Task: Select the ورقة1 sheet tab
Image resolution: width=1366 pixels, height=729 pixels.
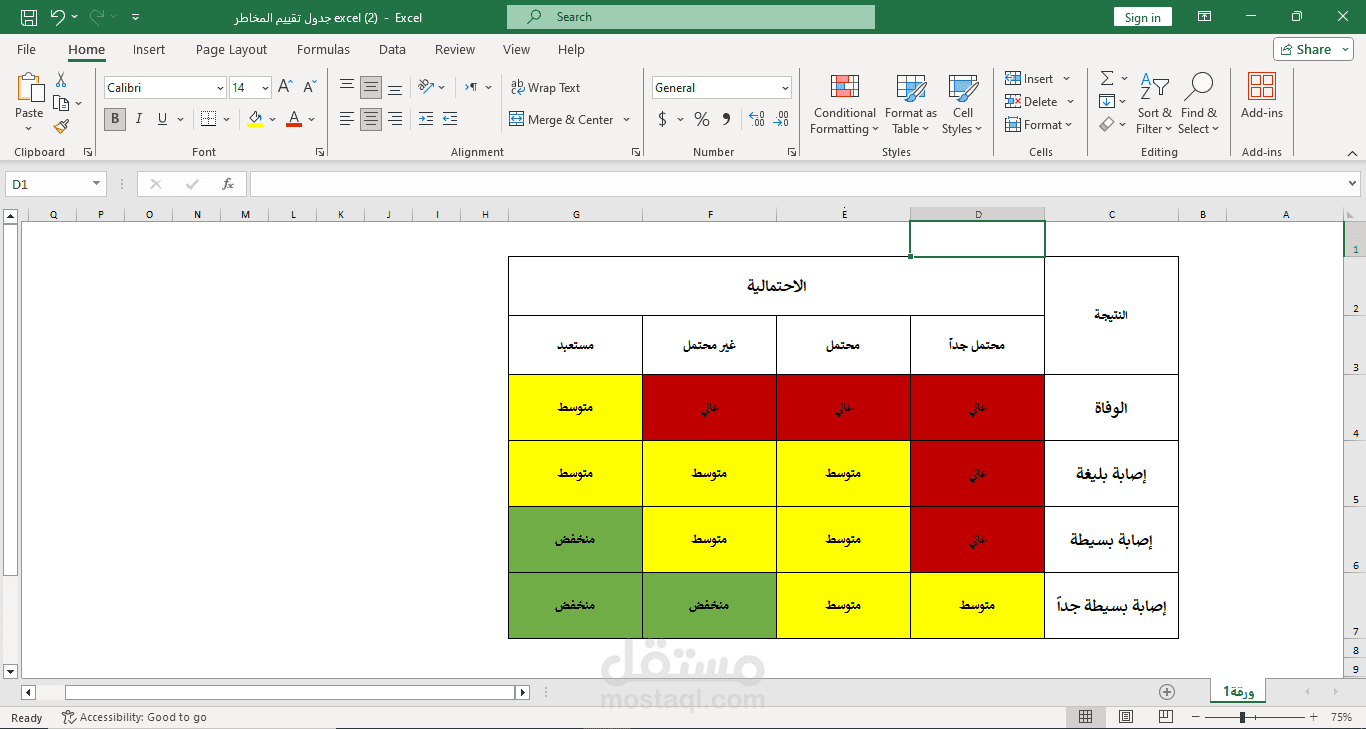Action: (x=1238, y=691)
